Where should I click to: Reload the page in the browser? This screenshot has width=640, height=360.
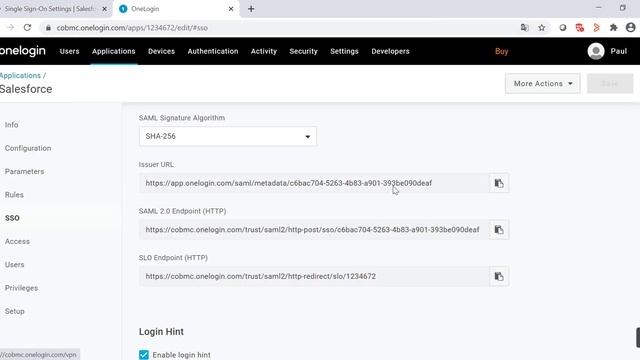tap(27, 28)
